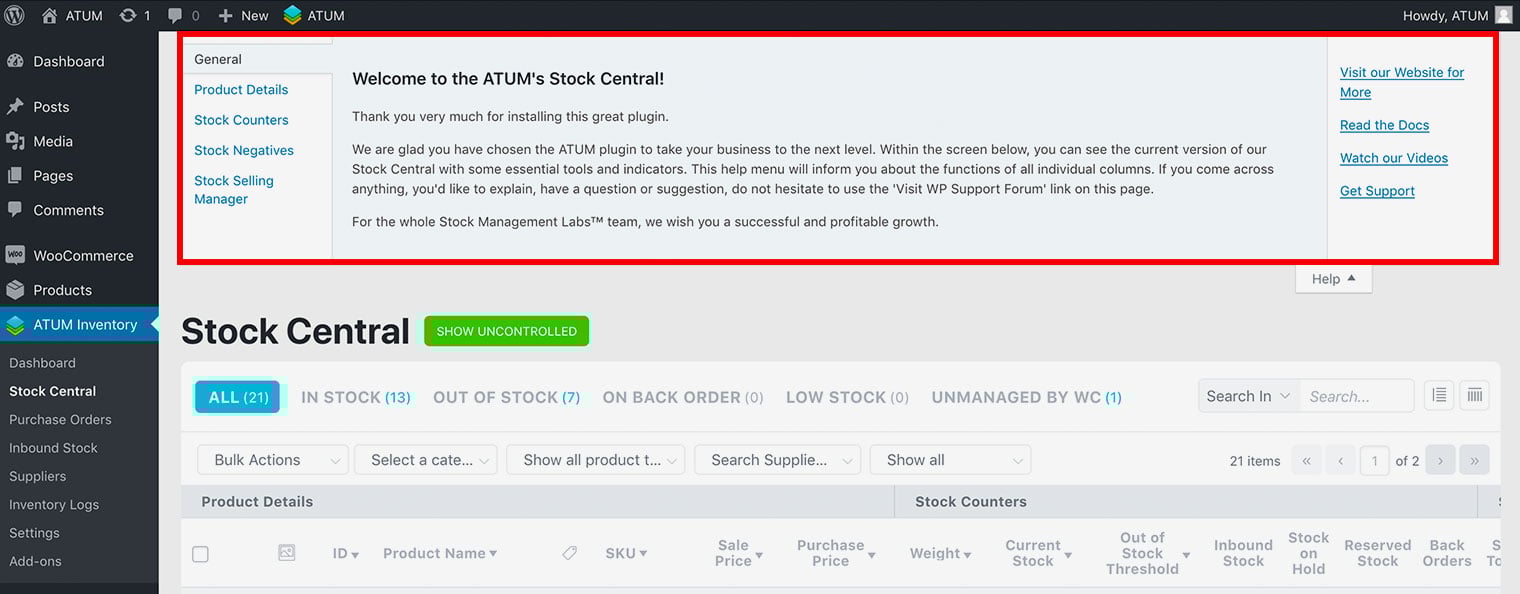Click the Get Support link
This screenshot has height=594, width=1520.
[x=1377, y=191]
